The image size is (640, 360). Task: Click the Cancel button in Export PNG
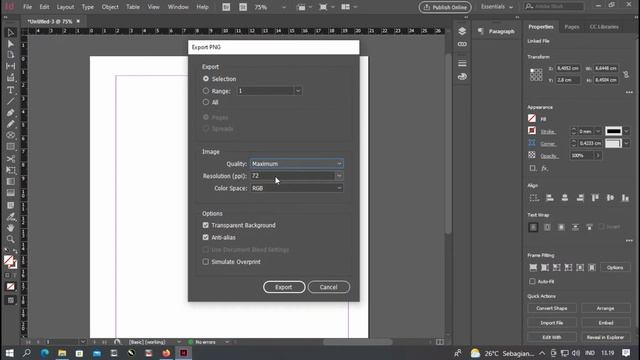point(329,287)
